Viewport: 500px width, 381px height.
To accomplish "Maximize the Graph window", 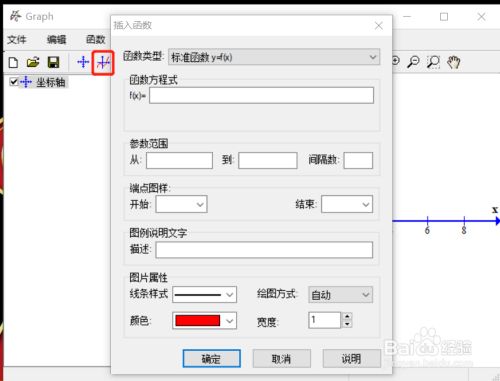I will [x=444, y=17].
